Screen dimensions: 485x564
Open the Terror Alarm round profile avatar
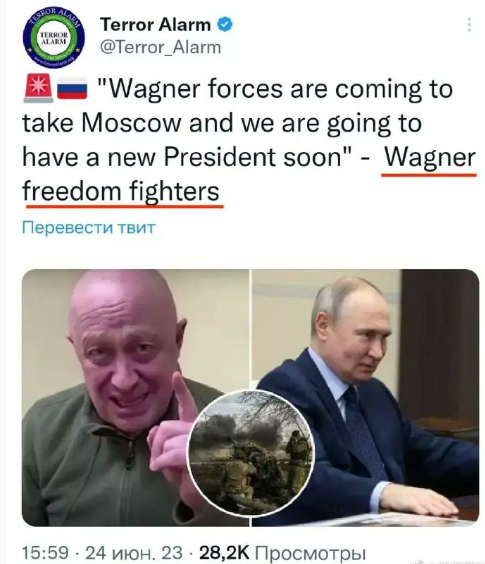54,38
